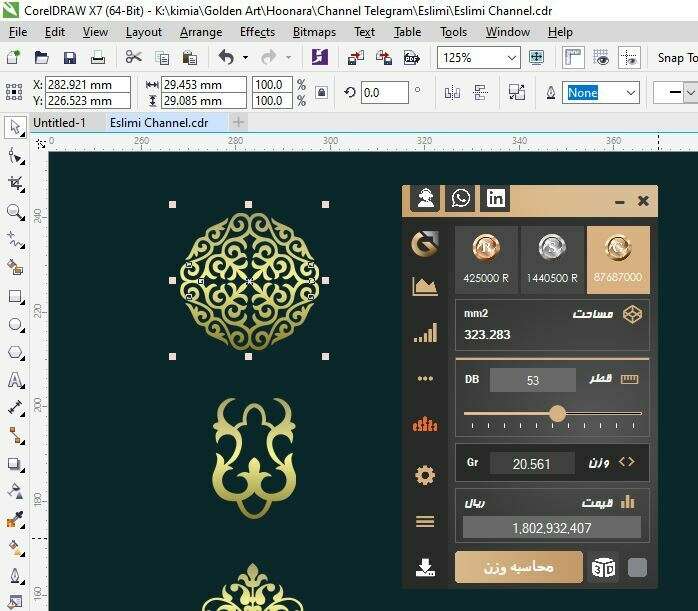
Task: Toggle the gray square next to 3D
Action: tap(637, 568)
